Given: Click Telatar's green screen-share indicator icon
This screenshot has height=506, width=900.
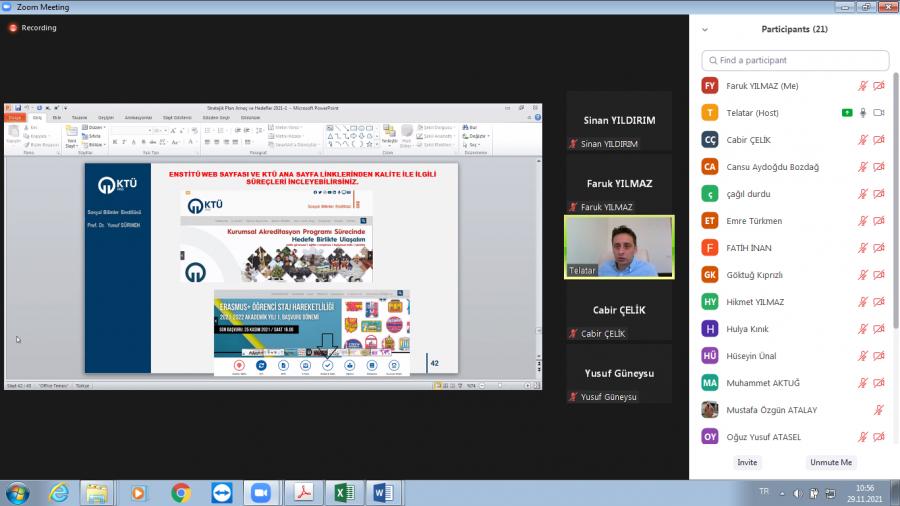Looking at the screenshot, I should pyautogui.click(x=847, y=113).
